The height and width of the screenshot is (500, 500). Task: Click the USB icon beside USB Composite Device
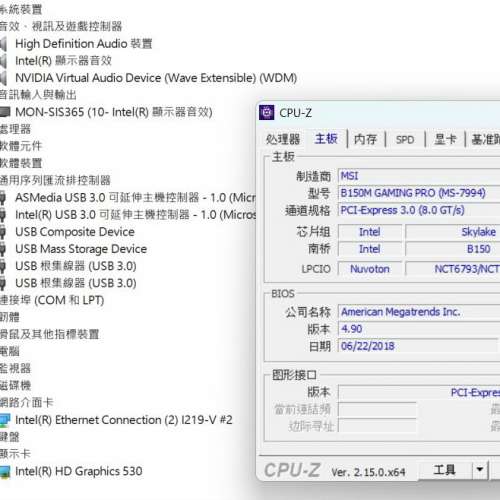click(x=3, y=232)
